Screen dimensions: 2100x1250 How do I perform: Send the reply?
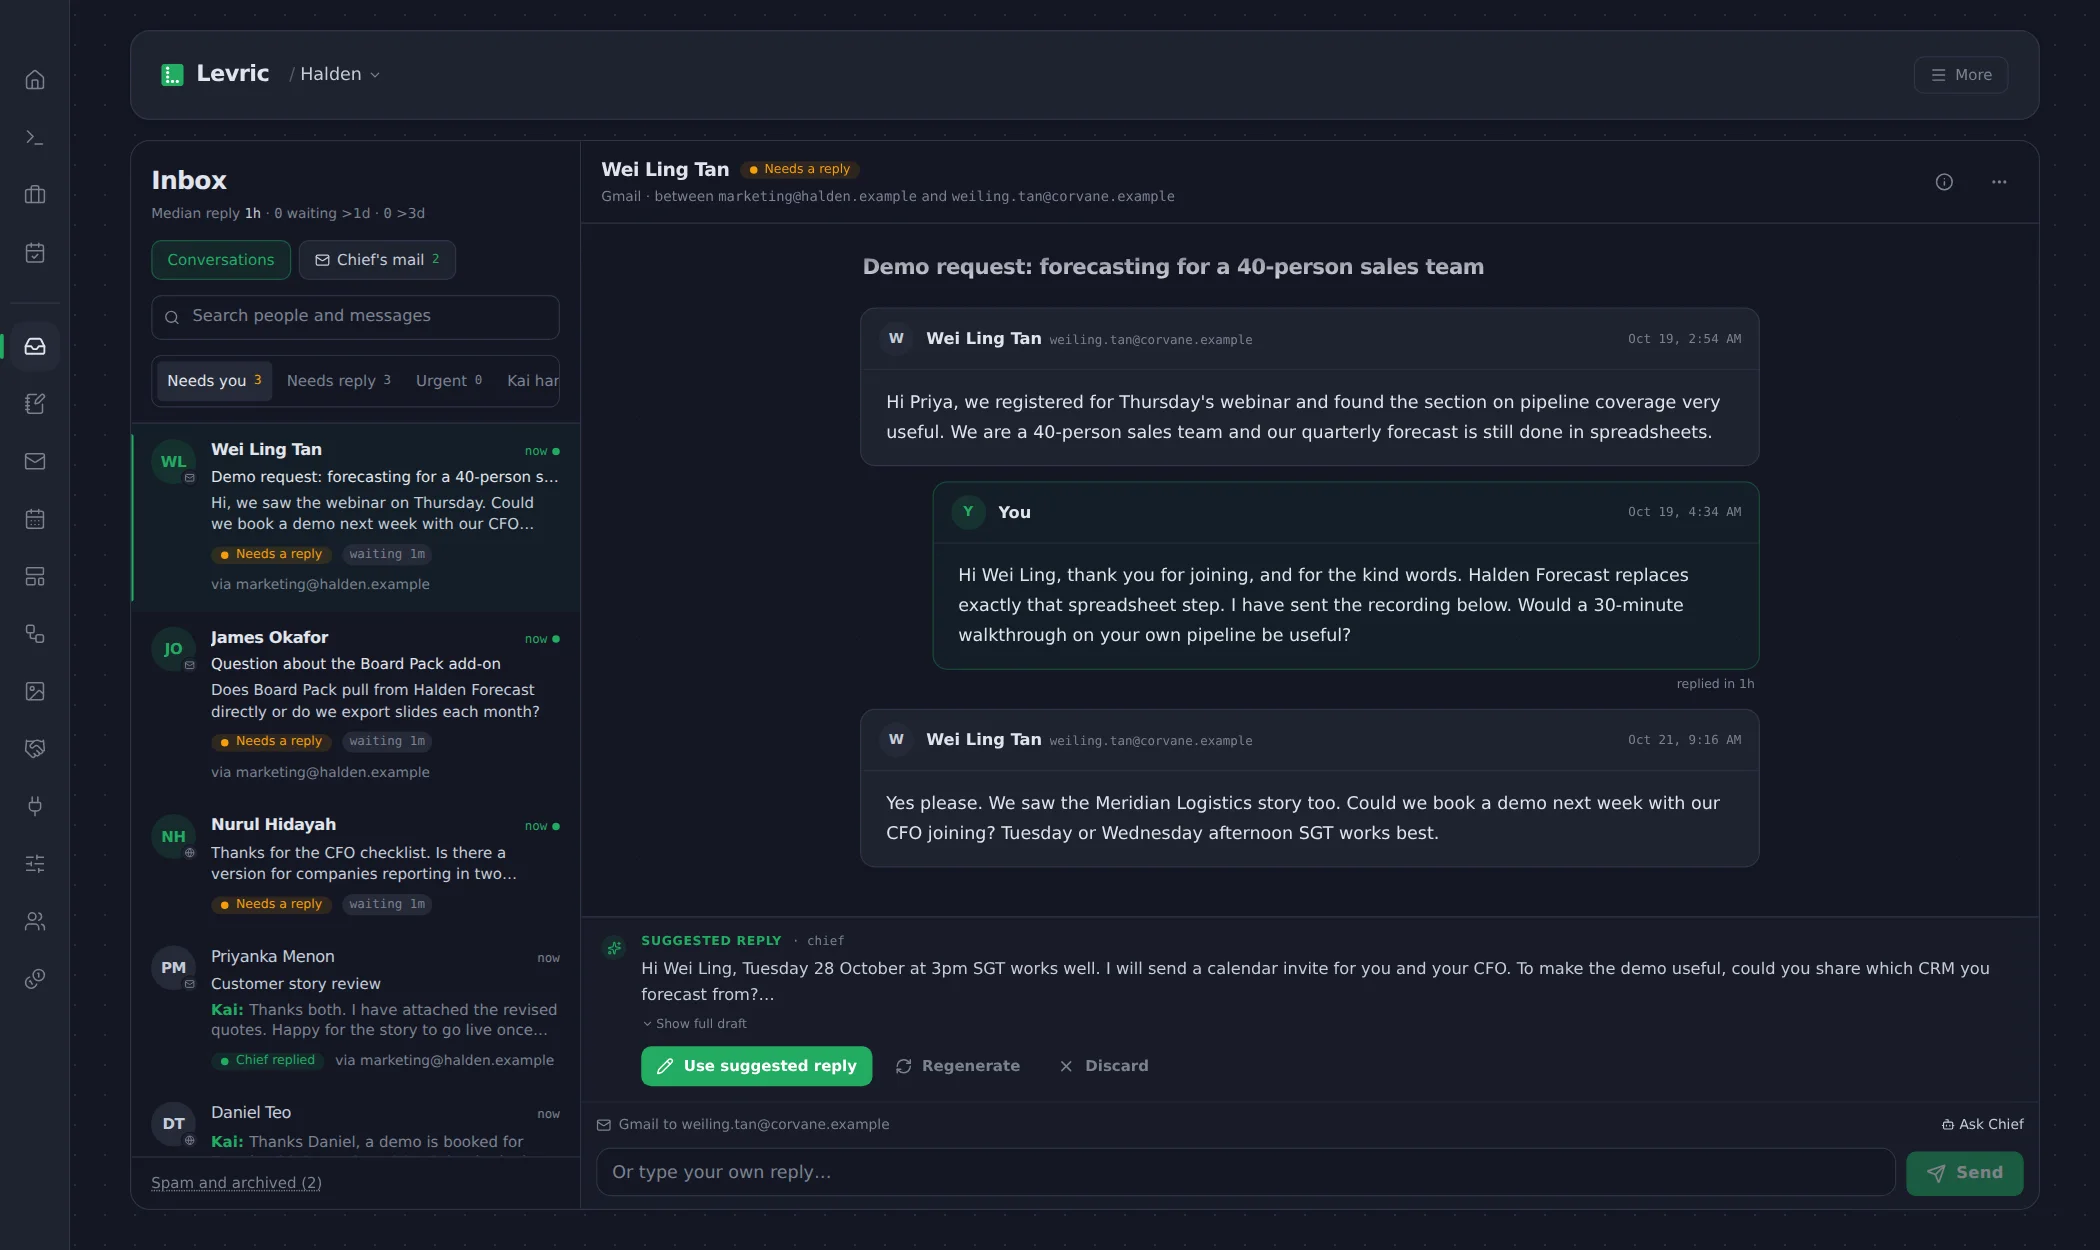1964,1173
